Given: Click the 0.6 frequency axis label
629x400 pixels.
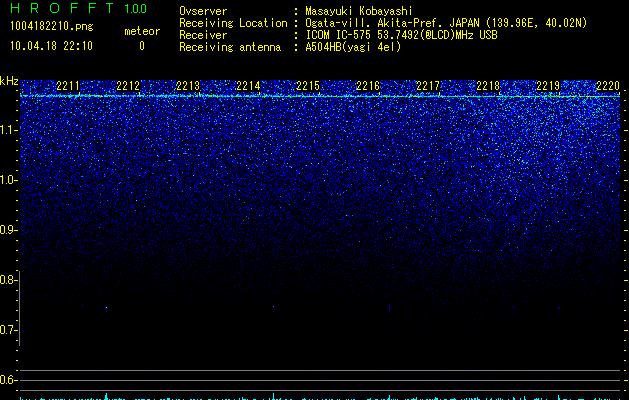Looking at the screenshot, I should point(8,380).
